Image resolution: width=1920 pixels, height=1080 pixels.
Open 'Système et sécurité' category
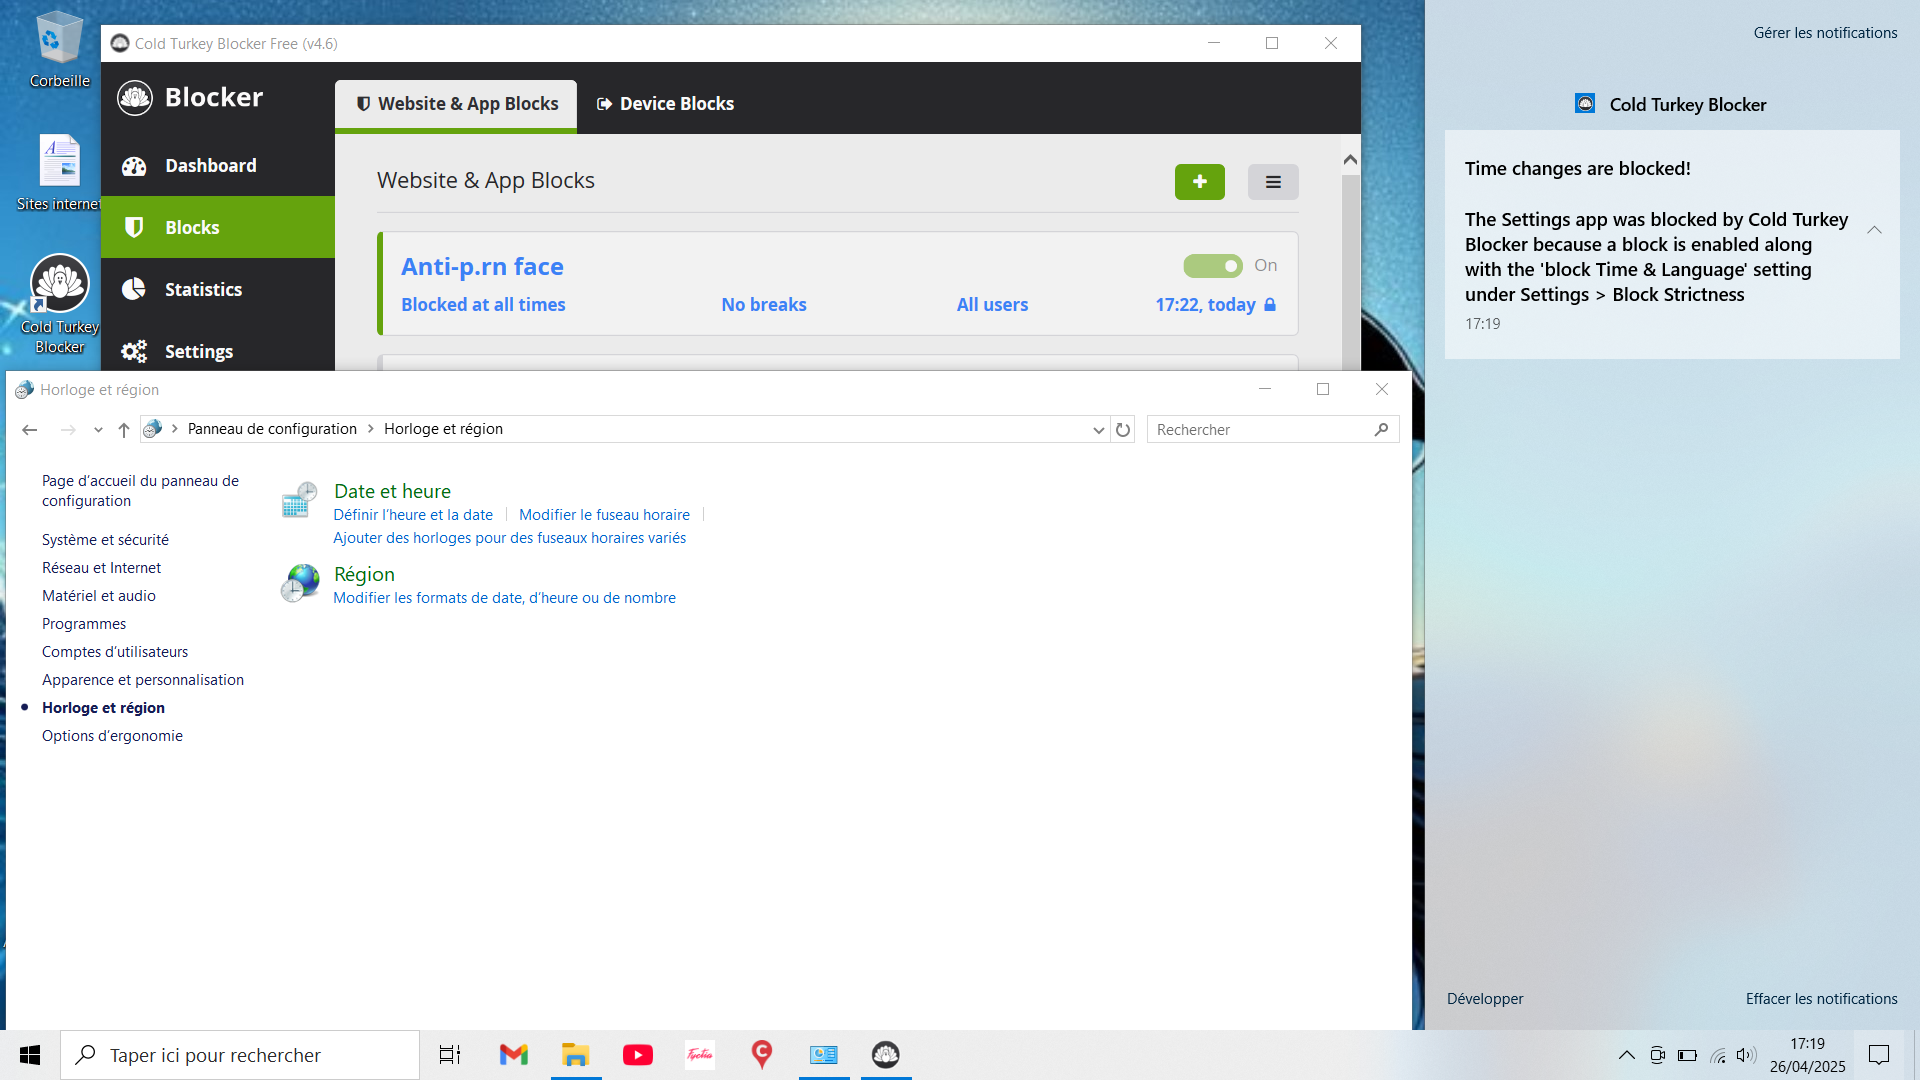(x=105, y=540)
